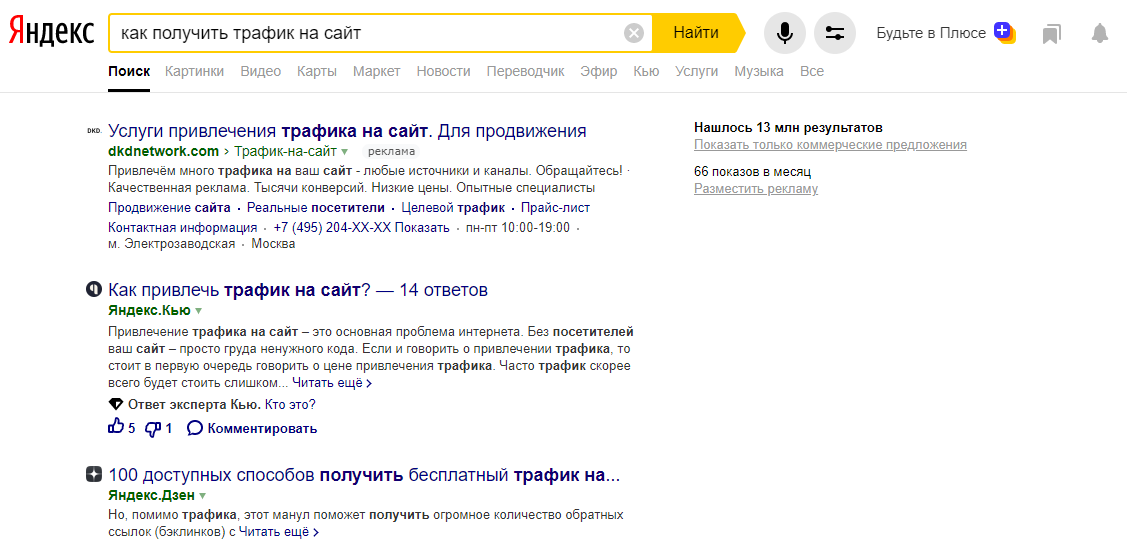Open 'Продвижение сайта' sitelink
Image resolution: width=1127 pixels, height=556 pixels.
(170, 208)
